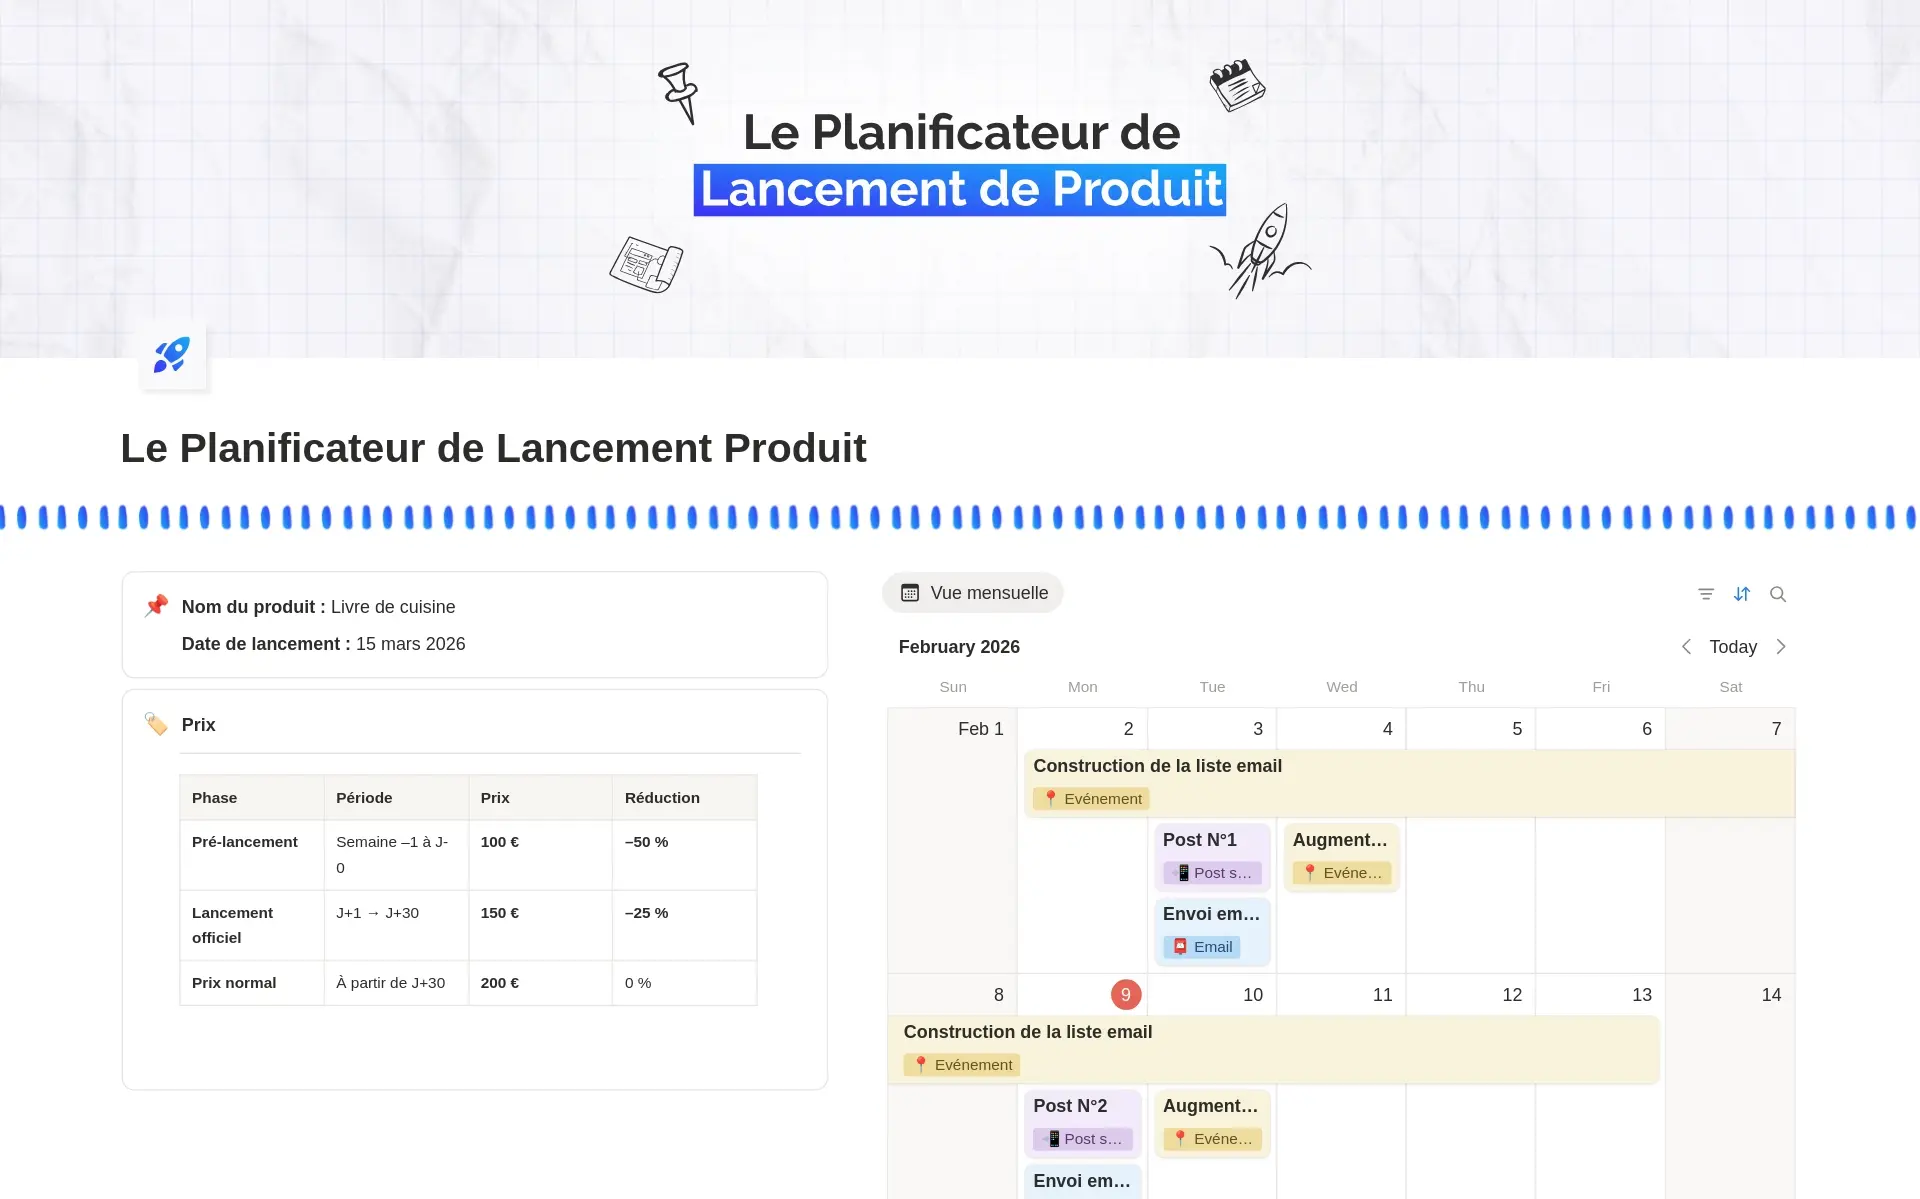Screen dimensions: 1920x1199
Task: Open the Augment… event on February 4
Action: pyautogui.click(x=1340, y=840)
